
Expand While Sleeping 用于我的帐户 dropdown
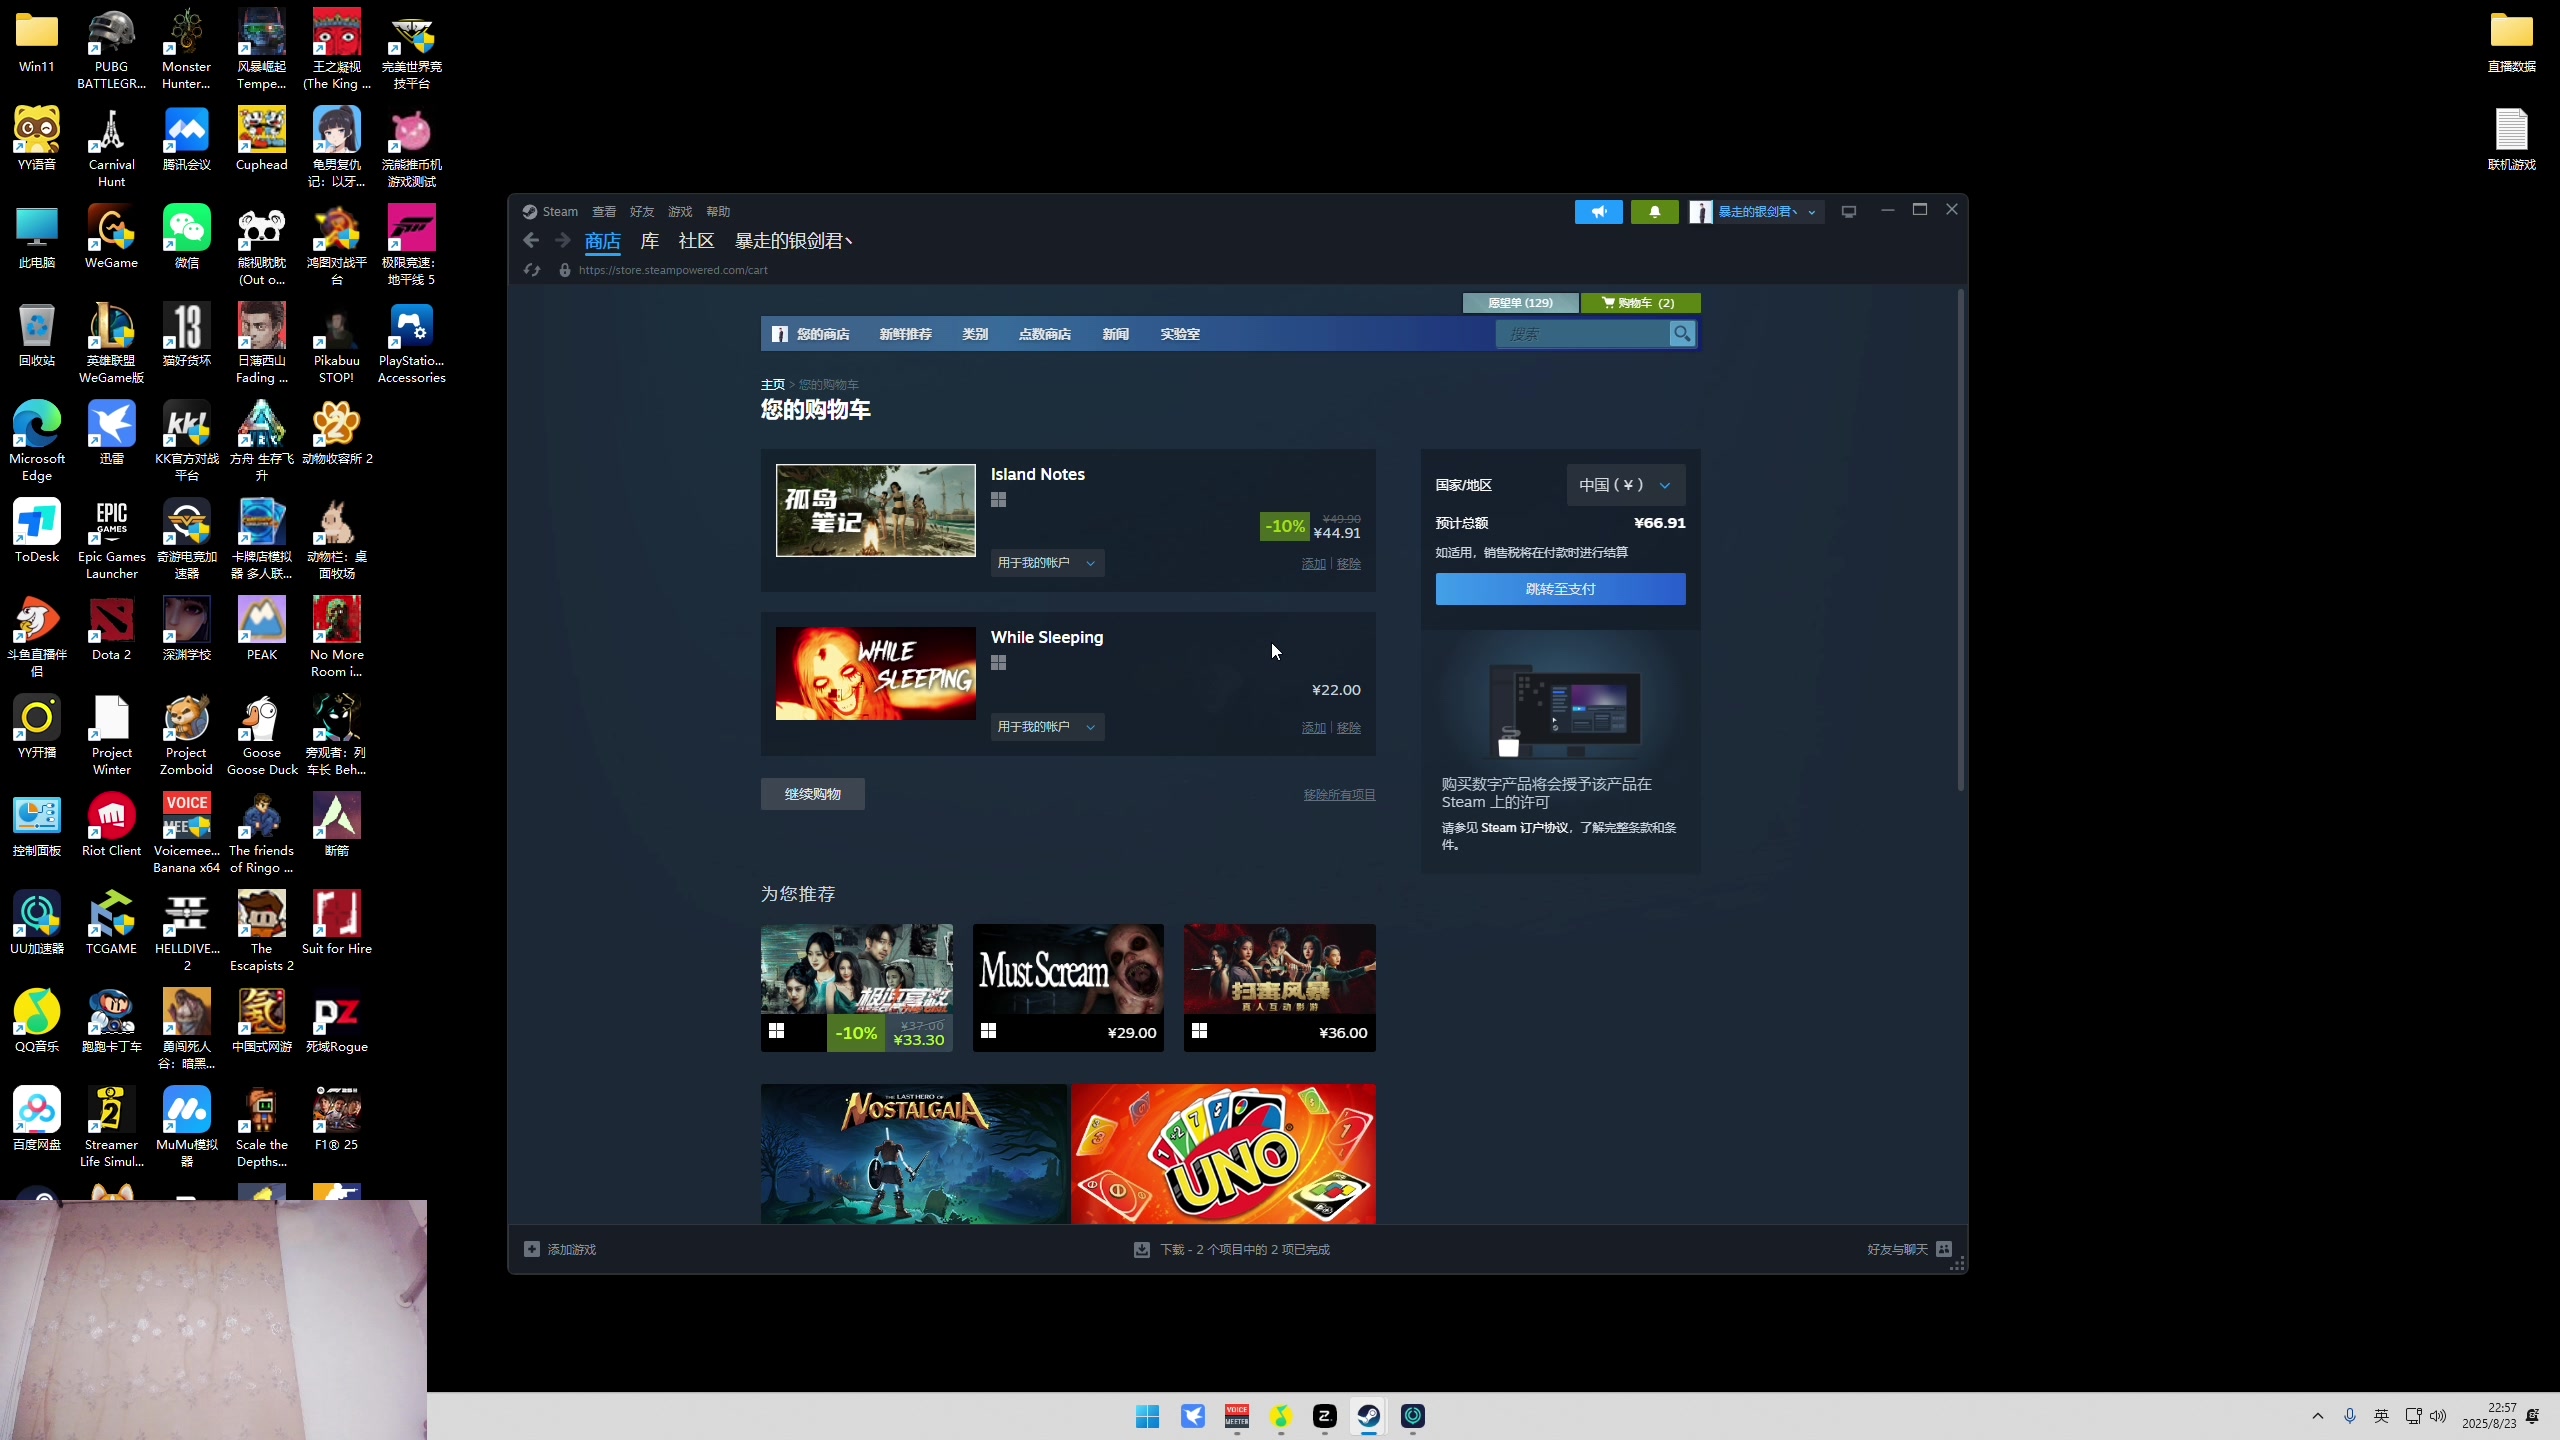1047,727
